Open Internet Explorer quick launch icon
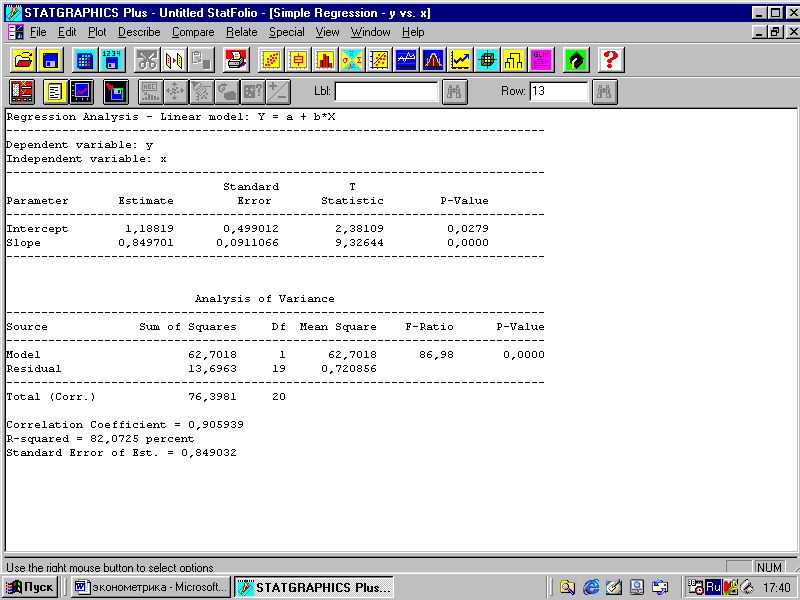This screenshot has width=800, height=600. click(591, 587)
